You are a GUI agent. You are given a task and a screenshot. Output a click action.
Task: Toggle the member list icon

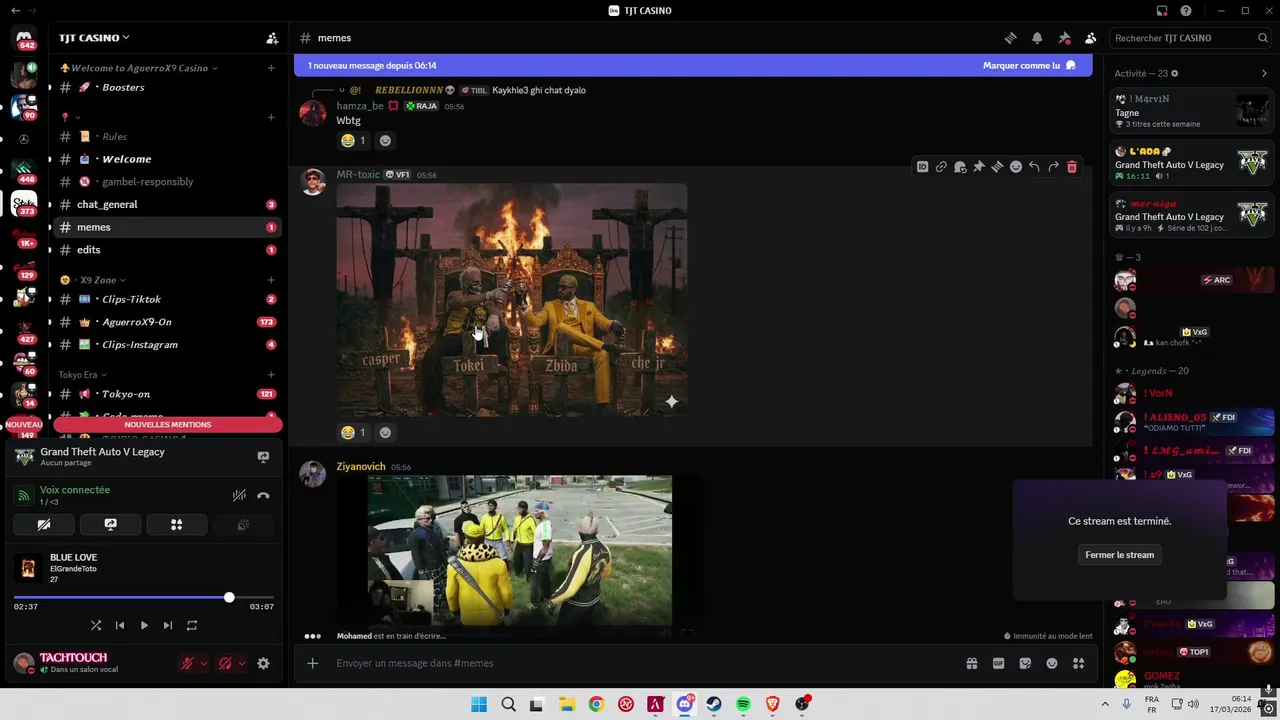pyautogui.click(x=1090, y=38)
